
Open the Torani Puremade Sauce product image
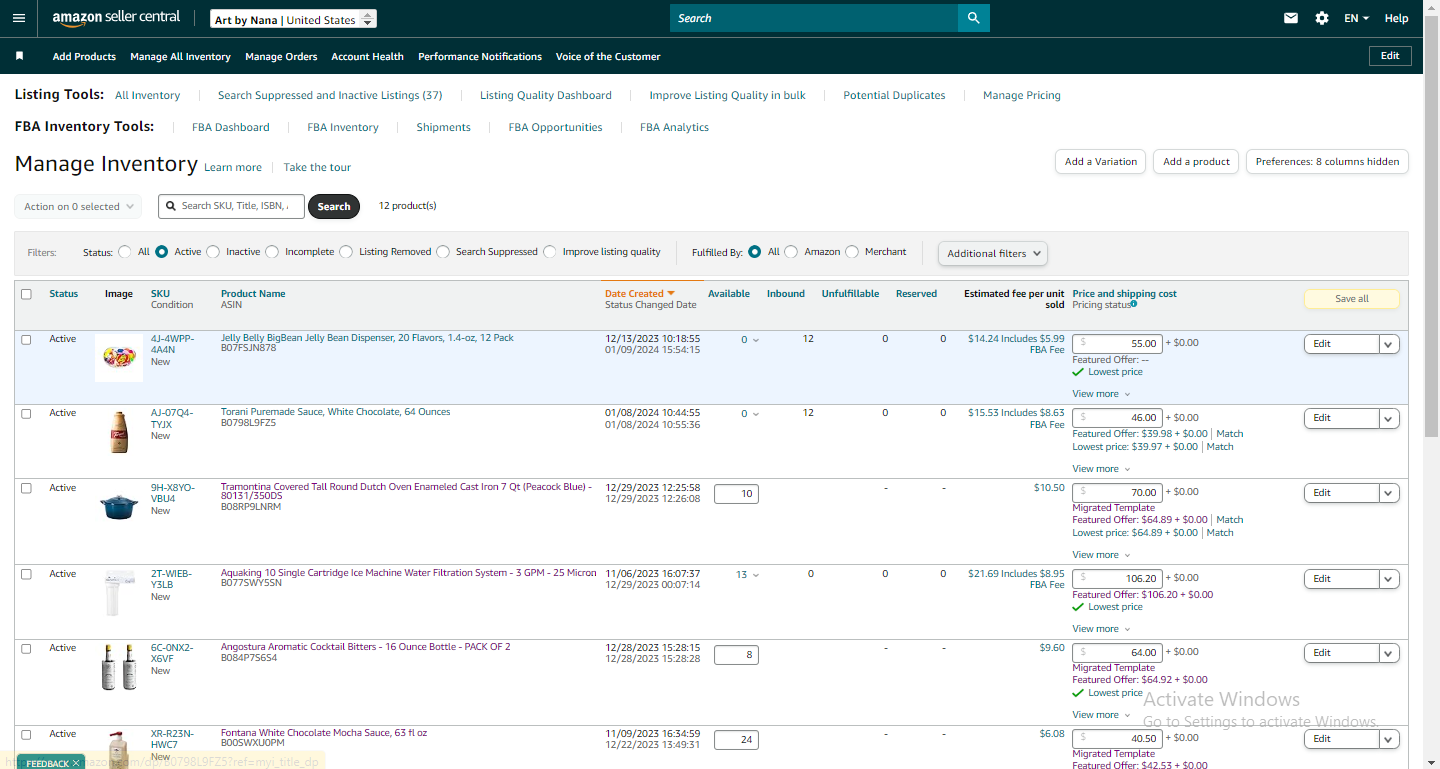coord(119,432)
